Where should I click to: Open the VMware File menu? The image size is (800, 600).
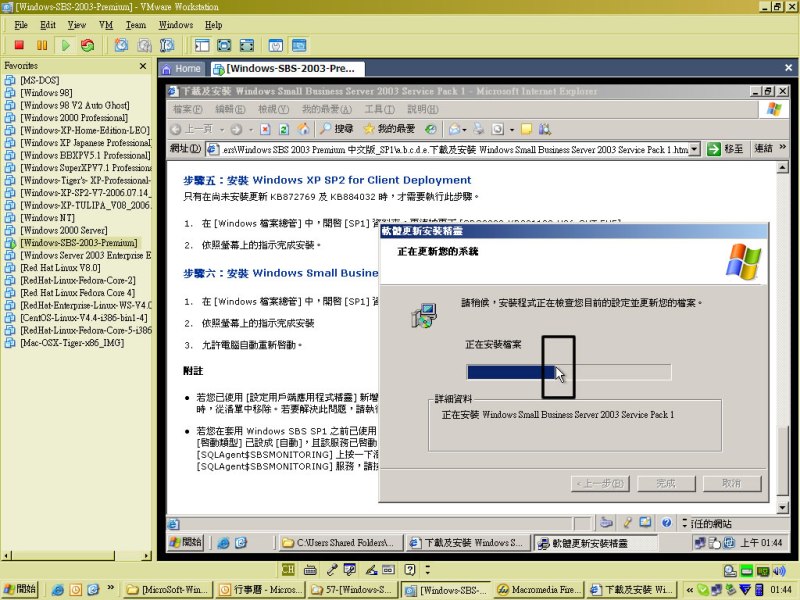coord(21,25)
